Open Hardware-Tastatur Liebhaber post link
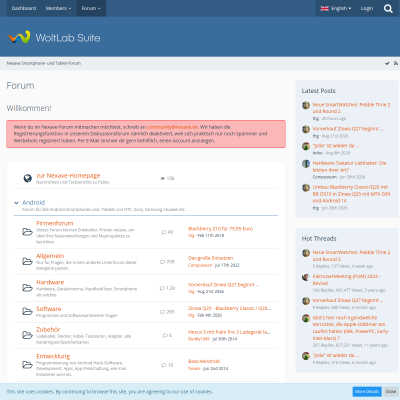The height and width of the screenshot is (400, 400). (x=349, y=167)
